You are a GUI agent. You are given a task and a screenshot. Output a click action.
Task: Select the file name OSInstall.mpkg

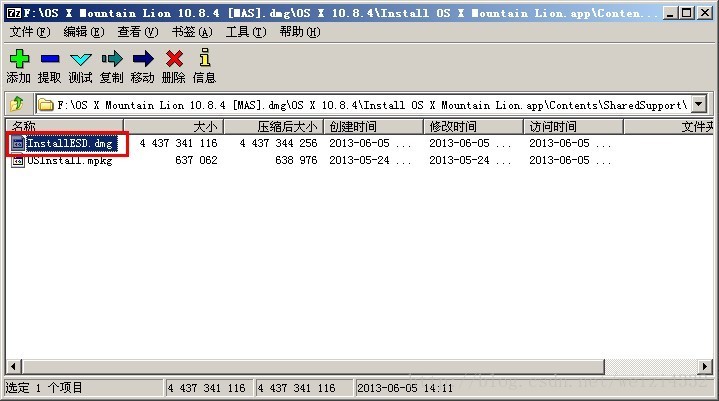70,160
